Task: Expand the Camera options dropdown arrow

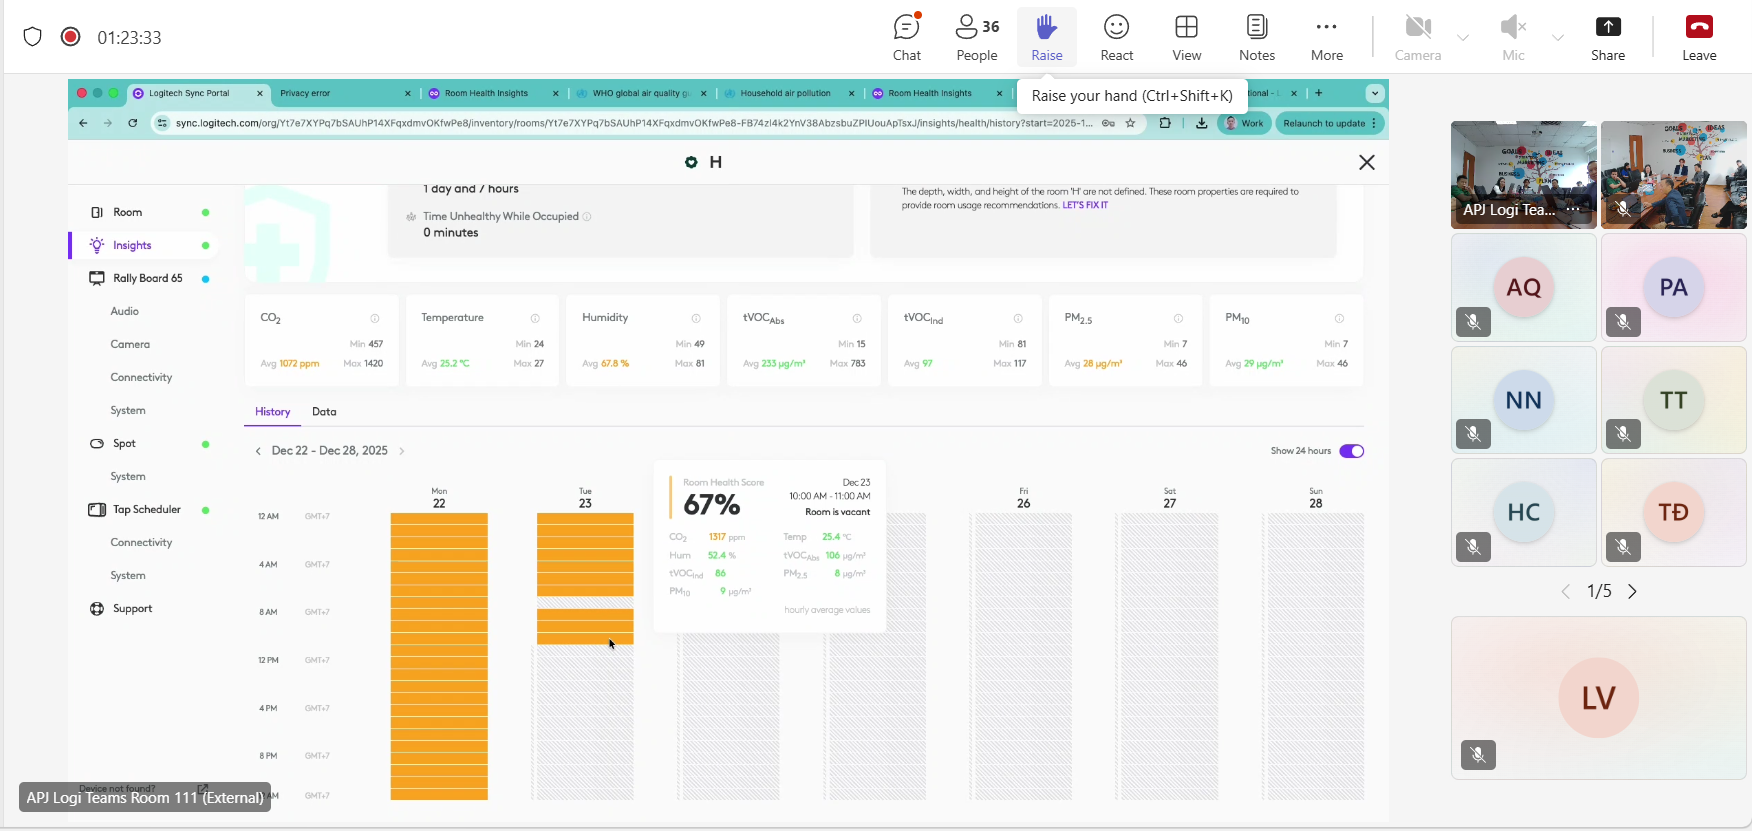Action: pos(1463,38)
